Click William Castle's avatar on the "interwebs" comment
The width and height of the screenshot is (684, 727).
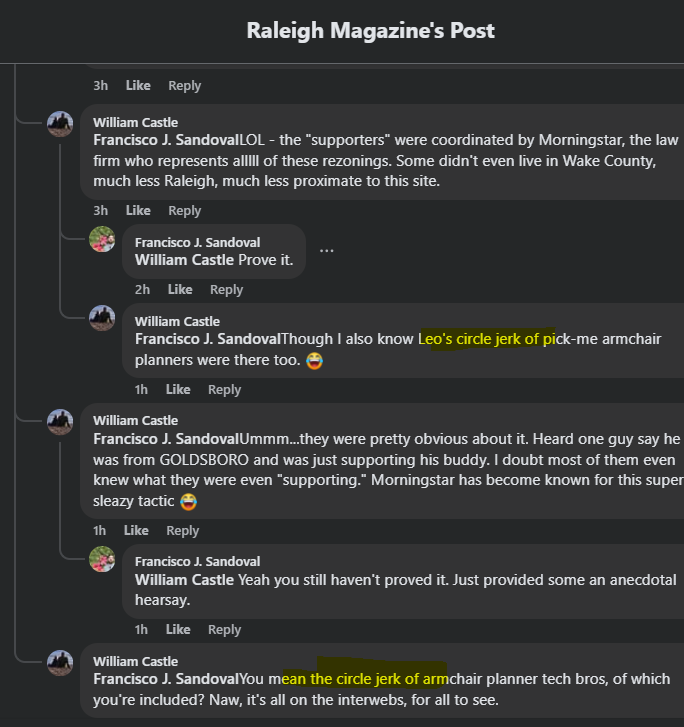pyautogui.click(x=60, y=662)
